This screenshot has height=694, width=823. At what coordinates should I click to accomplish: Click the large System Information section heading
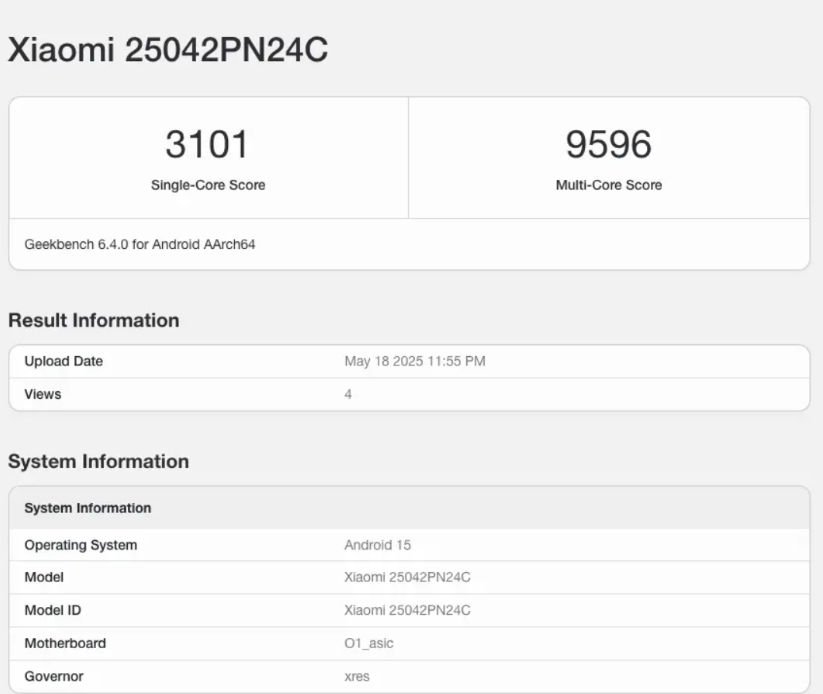(98, 461)
